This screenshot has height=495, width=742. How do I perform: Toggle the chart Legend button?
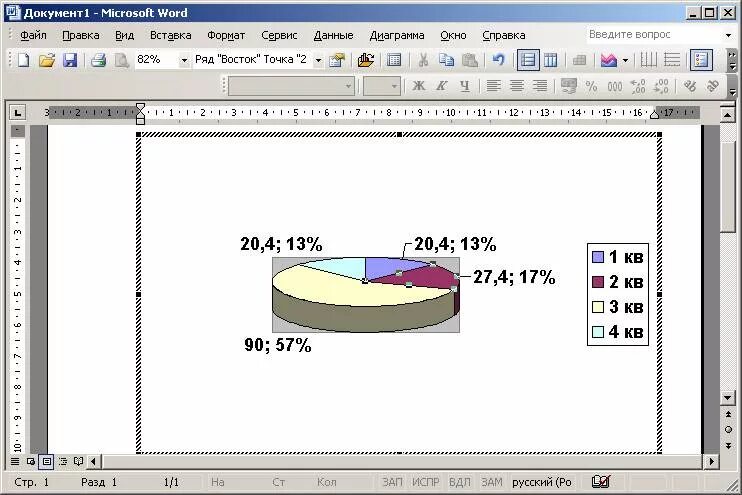click(701, 60)
